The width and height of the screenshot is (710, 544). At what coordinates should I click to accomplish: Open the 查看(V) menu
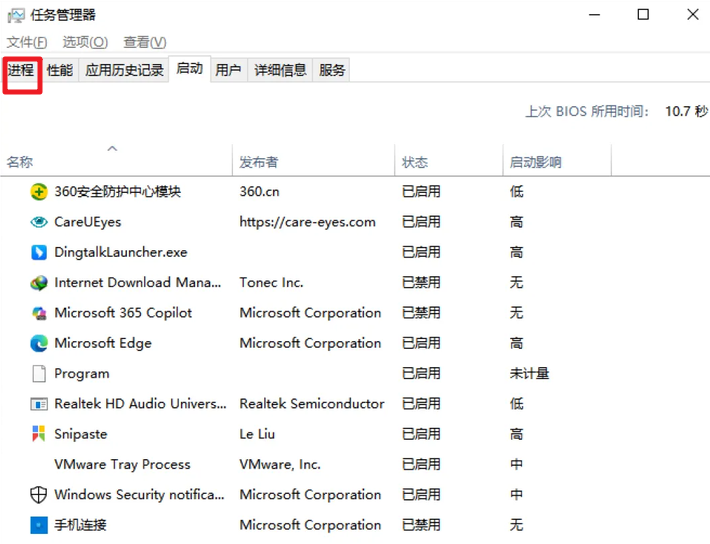click(x=145, y=42)
